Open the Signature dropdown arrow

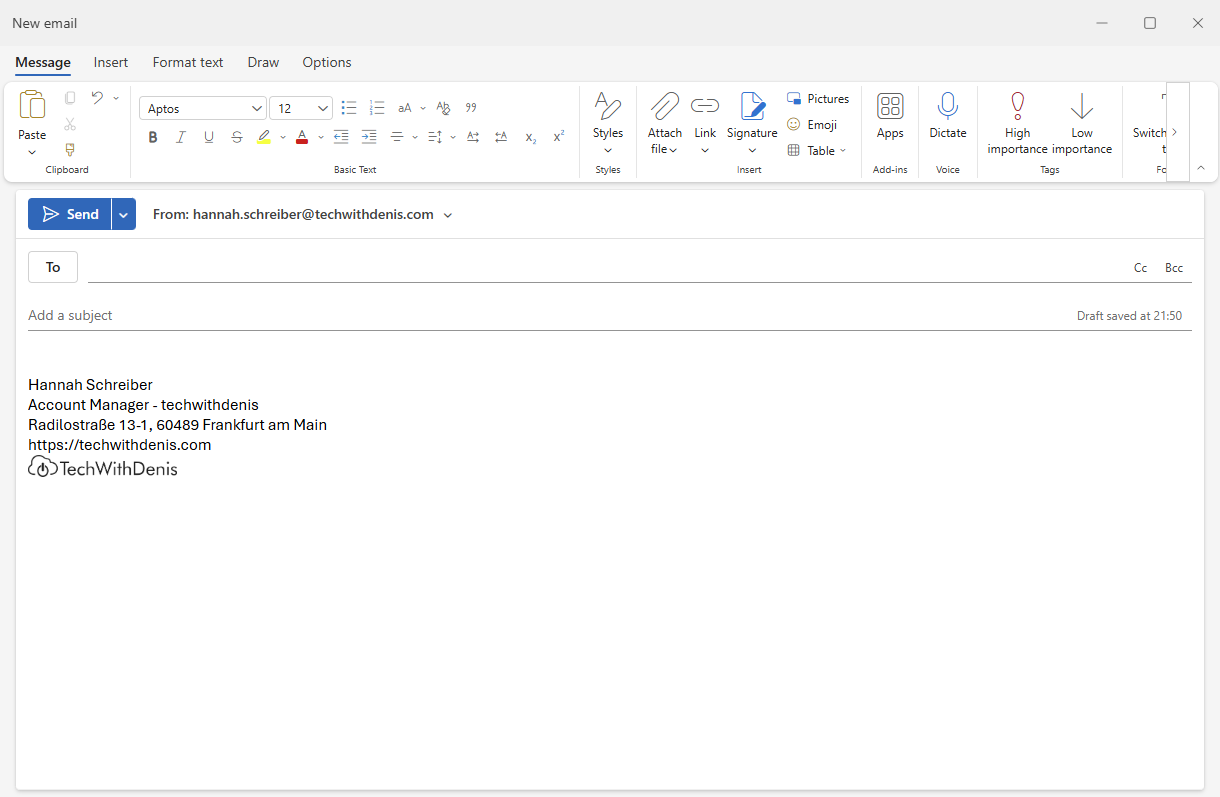[x=752, y=151]
